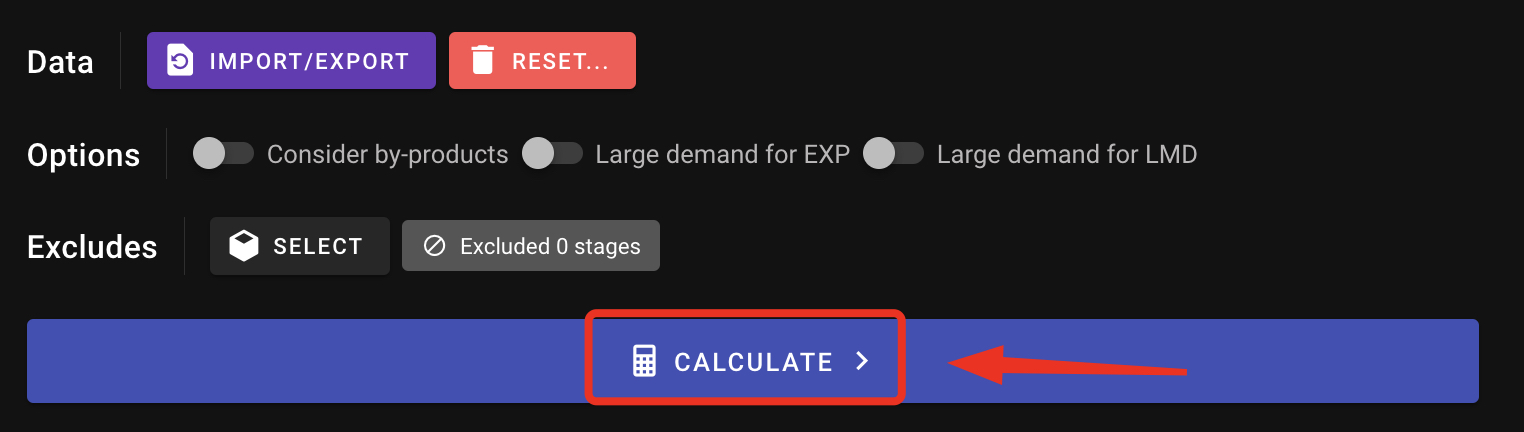Click the 'Data' section heading
Image resolution: width=1524 pixels, height=432 pixels.
60,62
